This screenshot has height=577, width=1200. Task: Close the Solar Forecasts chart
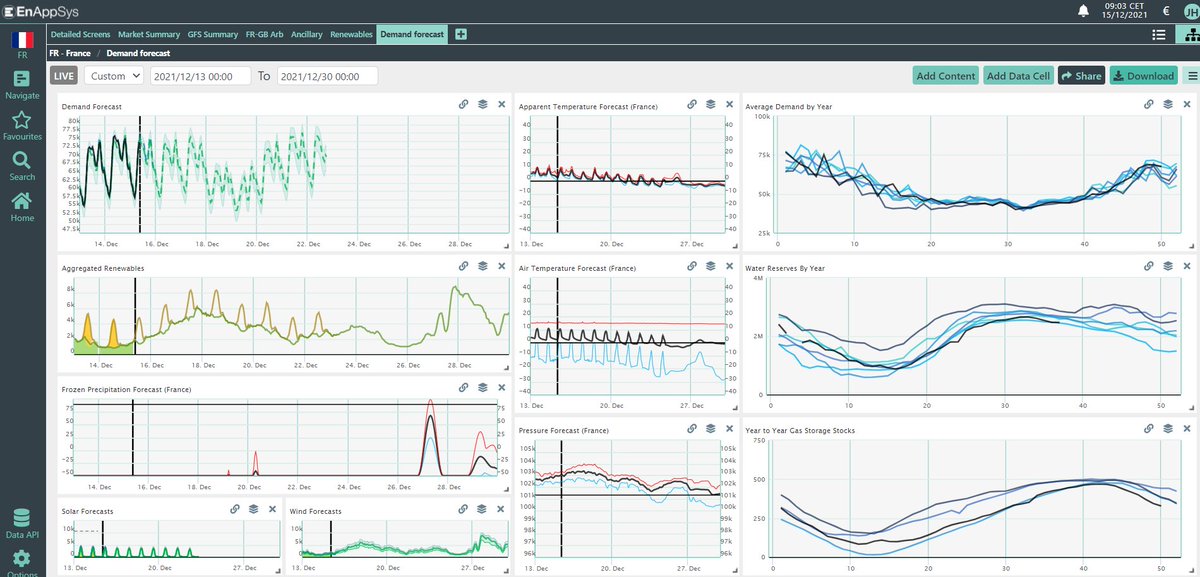pyautogui.click(x=272, y=509)
